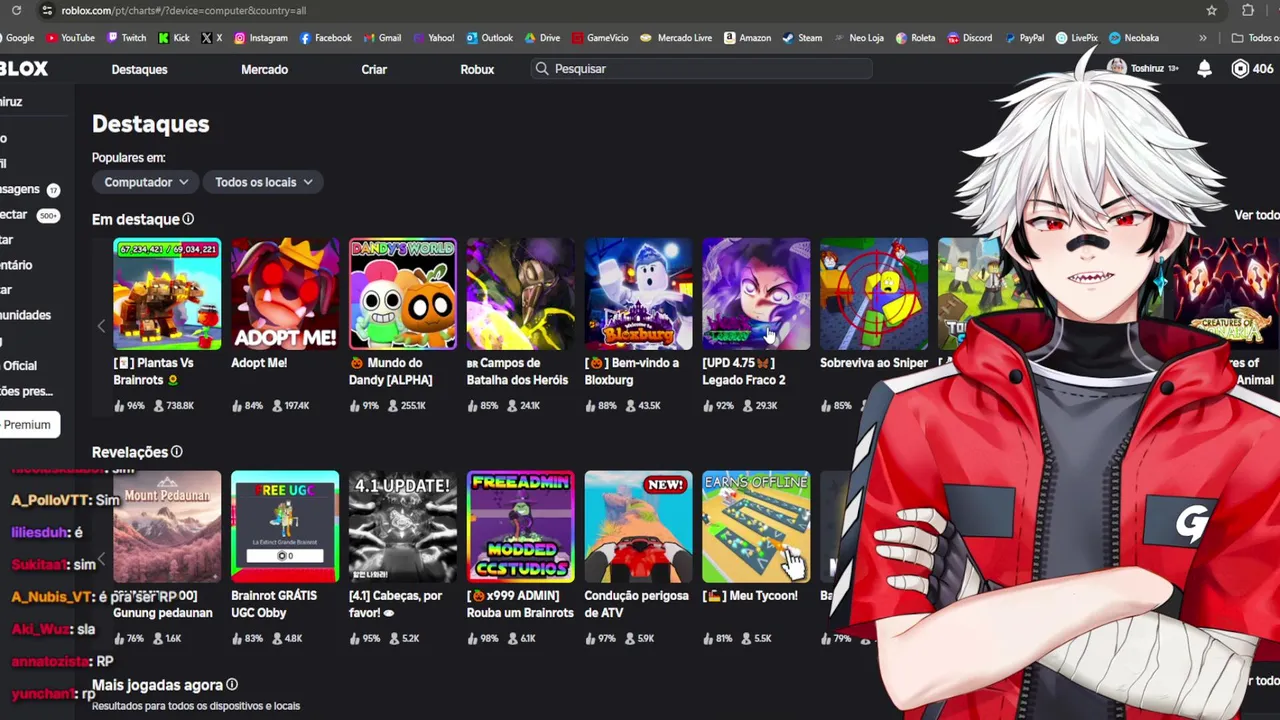
Task: Open the Roleta bookmark
Action: click(x=915, y=38)
